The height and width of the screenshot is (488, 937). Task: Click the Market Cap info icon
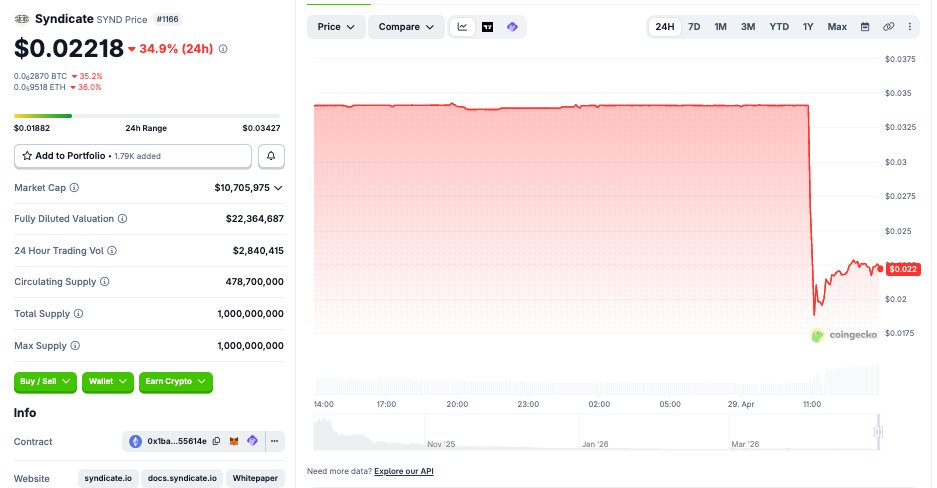[x=75, y=188]
